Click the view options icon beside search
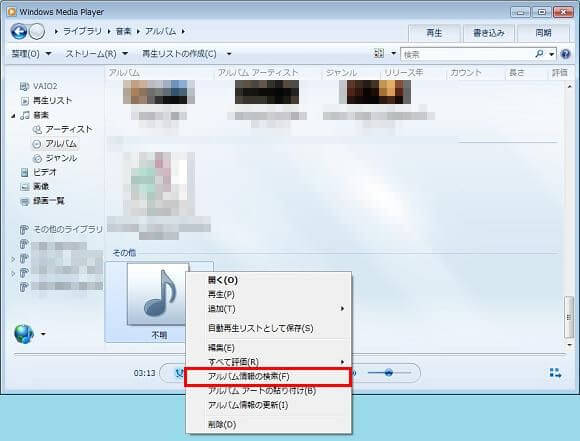Viewport: 580px width, 441px height. tap(379, 54)
